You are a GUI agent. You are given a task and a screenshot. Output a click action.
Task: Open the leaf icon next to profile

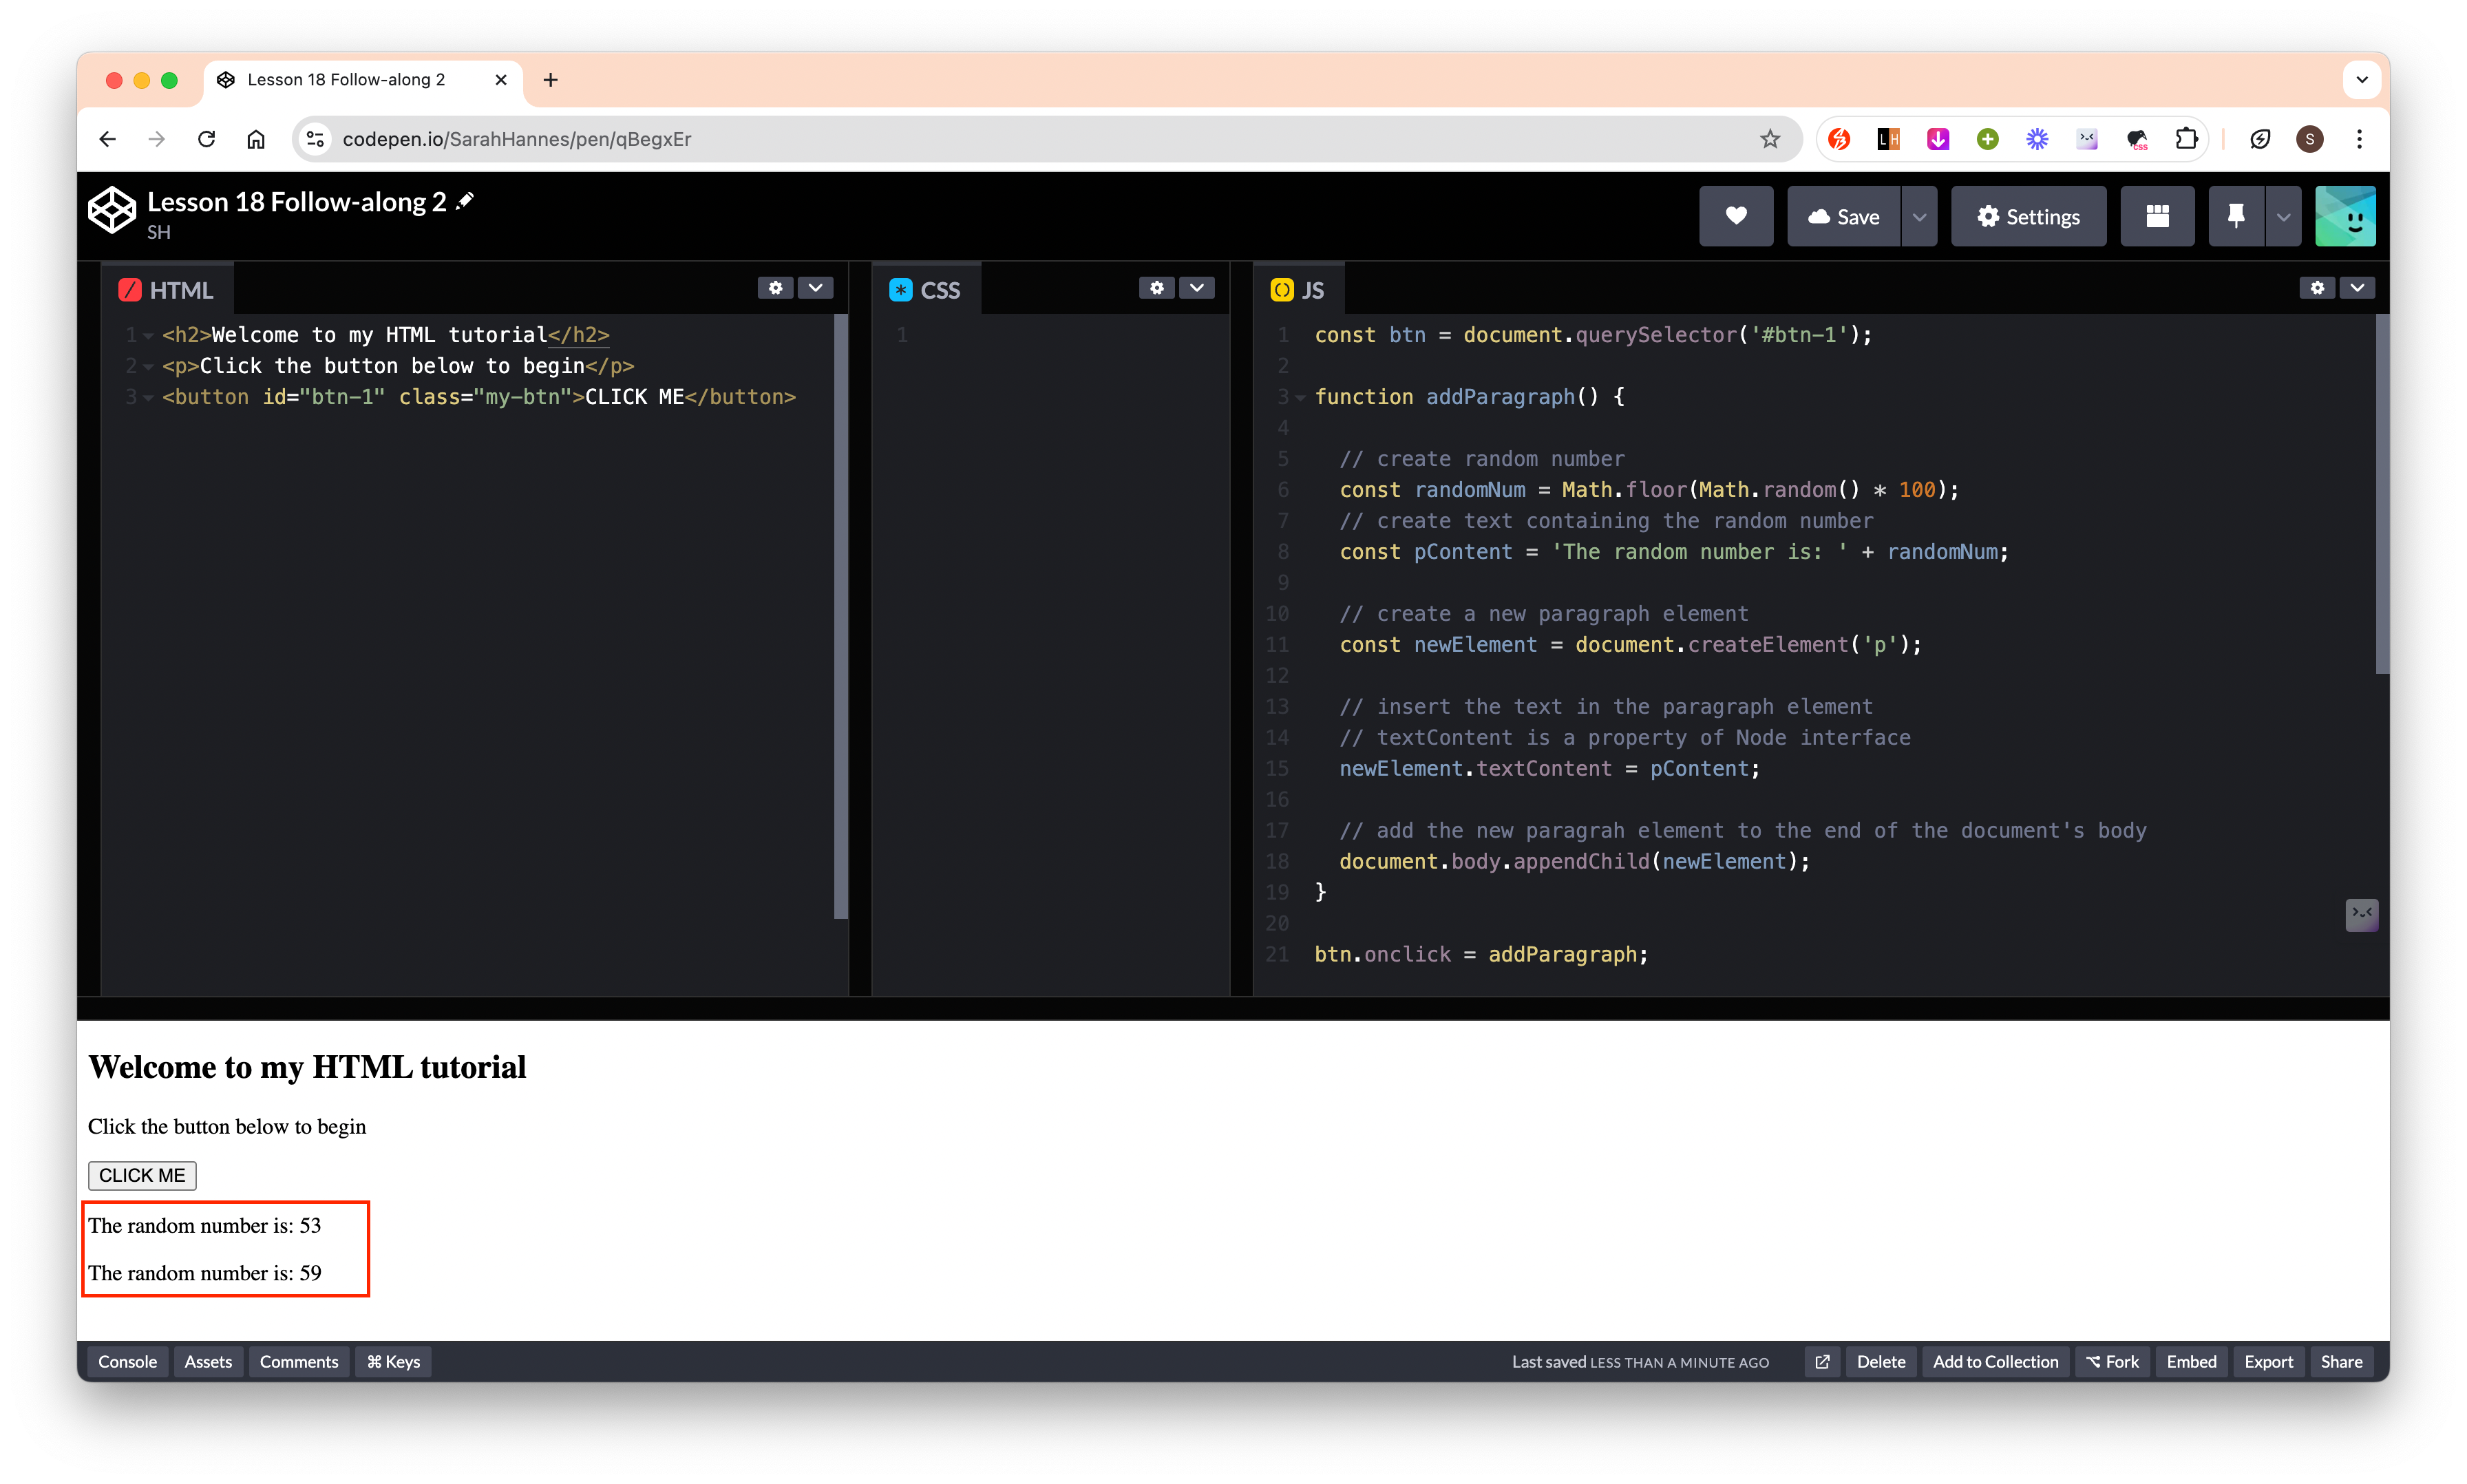click(2260, 139)
